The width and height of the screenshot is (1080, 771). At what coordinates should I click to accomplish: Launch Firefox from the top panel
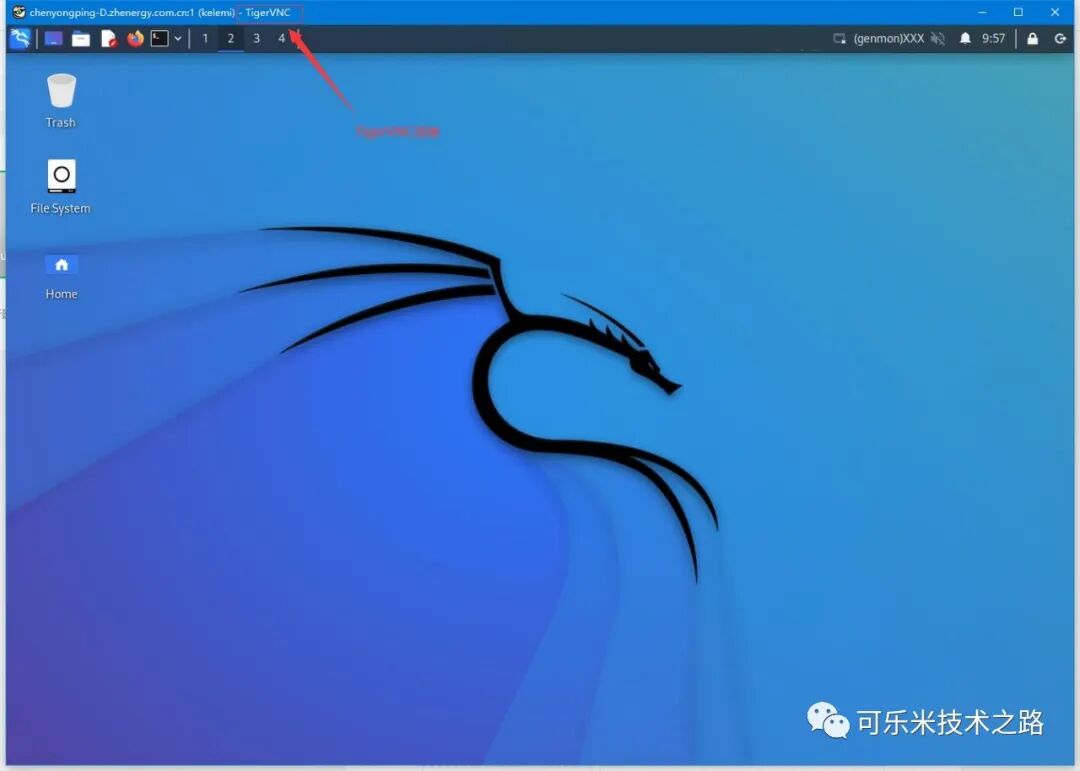135,39
